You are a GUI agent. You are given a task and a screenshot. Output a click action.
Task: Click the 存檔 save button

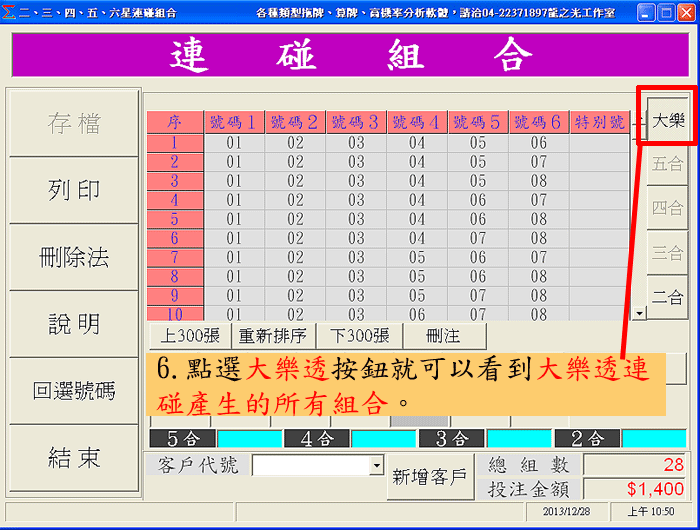click(x=74, y=123)
